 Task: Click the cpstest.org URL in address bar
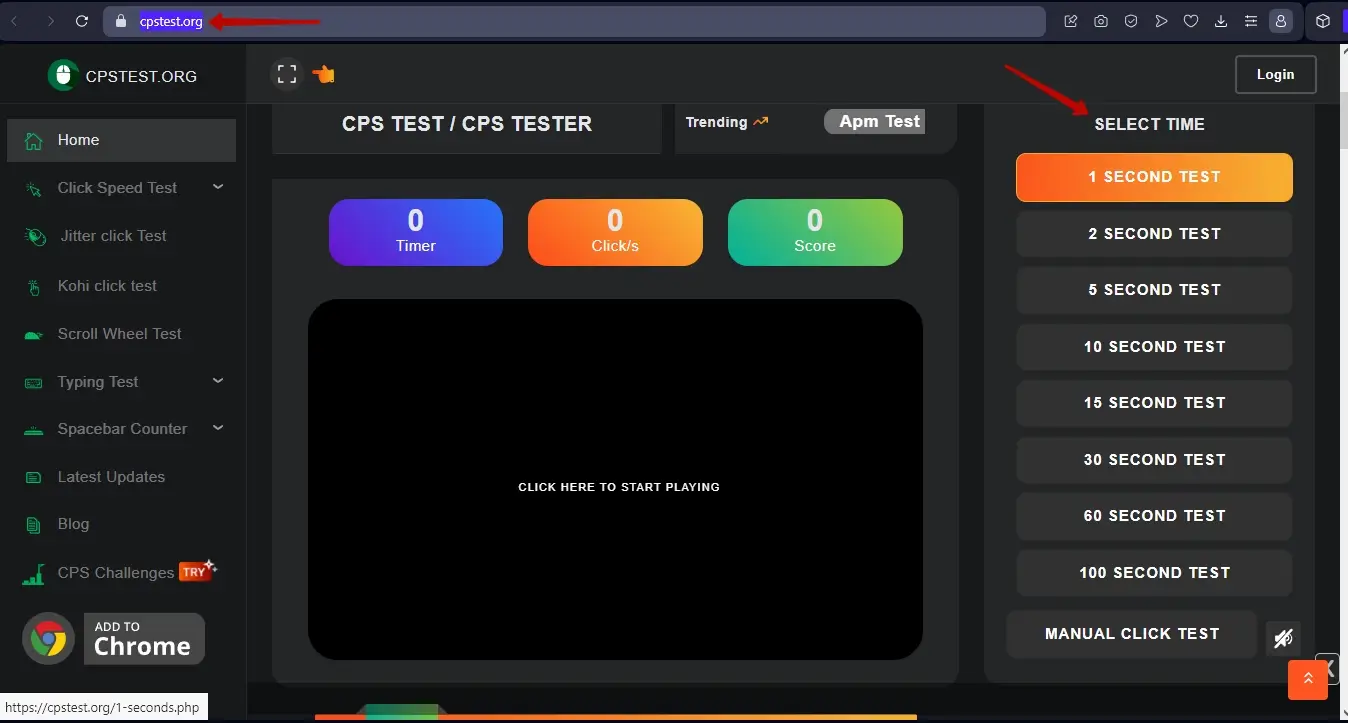[171, 21]
